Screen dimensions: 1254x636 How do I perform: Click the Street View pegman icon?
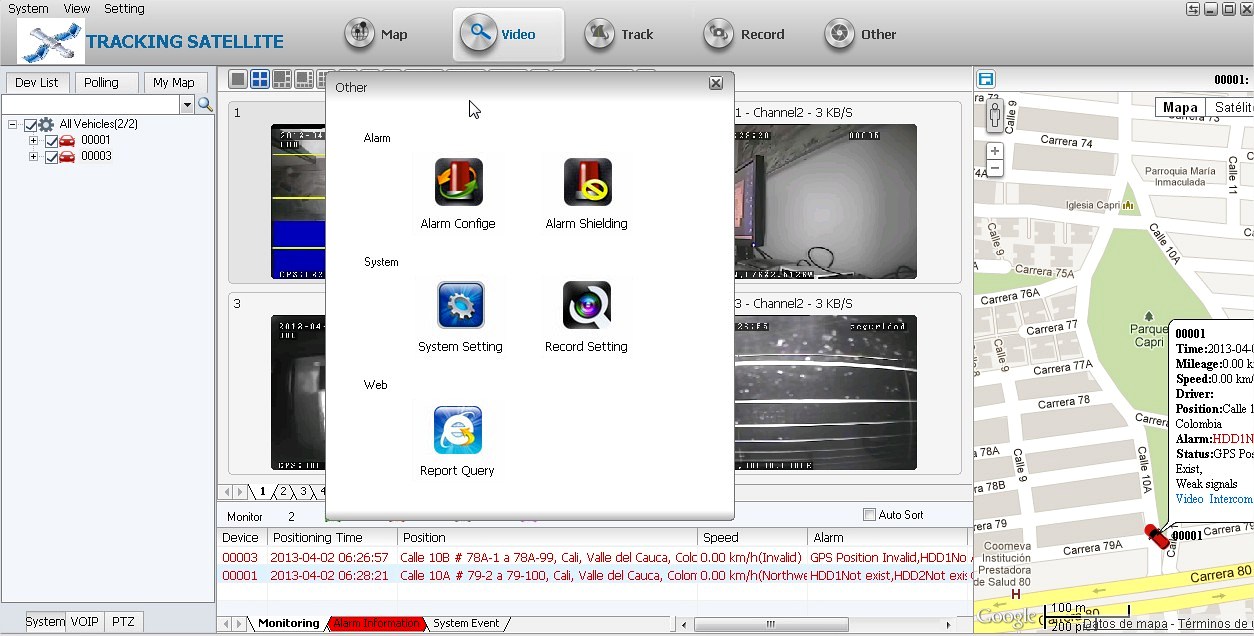[994, 116]
